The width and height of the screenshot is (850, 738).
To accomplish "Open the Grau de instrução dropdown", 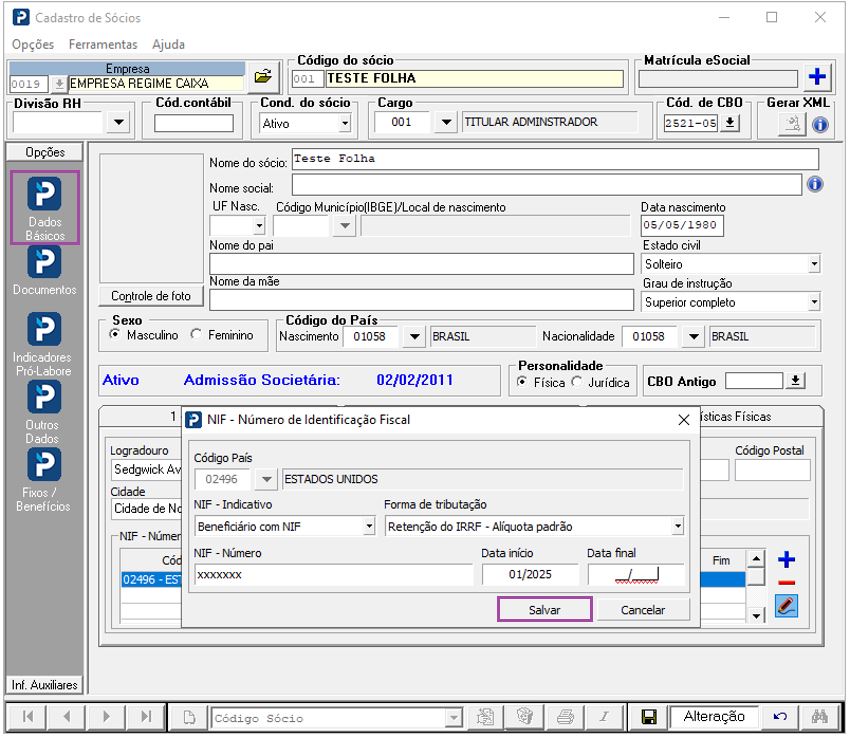I will (x=814, y=302).
